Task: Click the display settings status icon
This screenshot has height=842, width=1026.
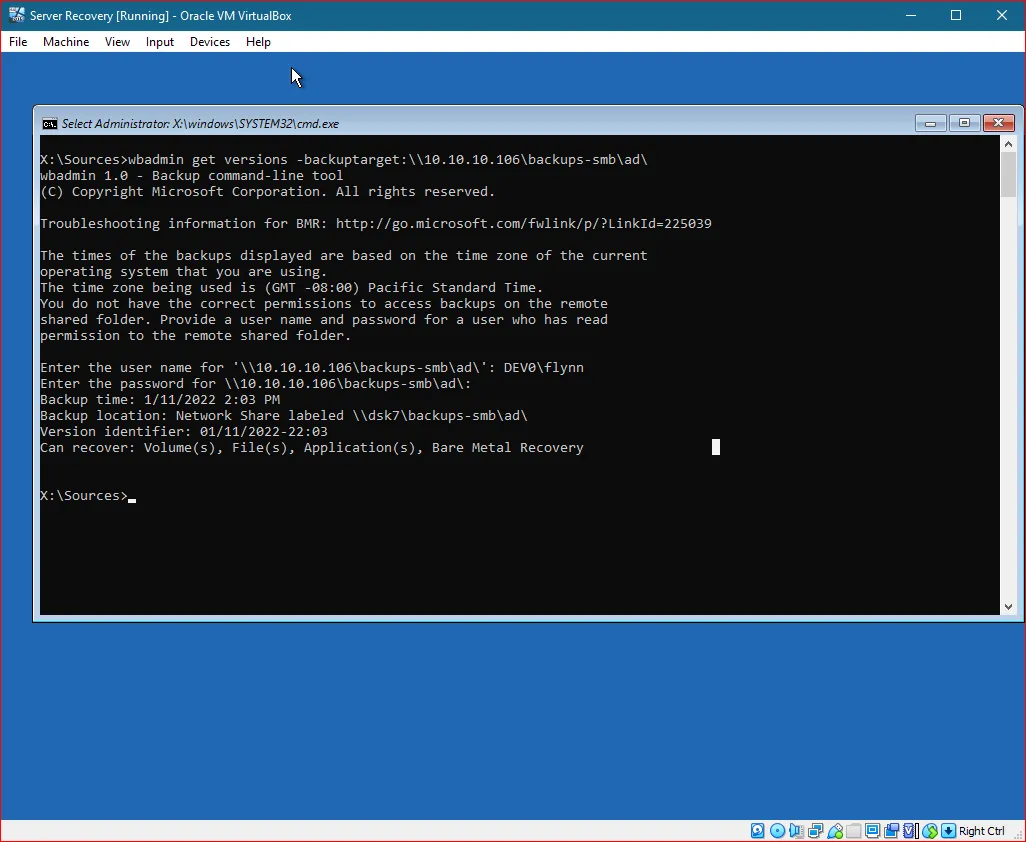Action: coord(872,830)
